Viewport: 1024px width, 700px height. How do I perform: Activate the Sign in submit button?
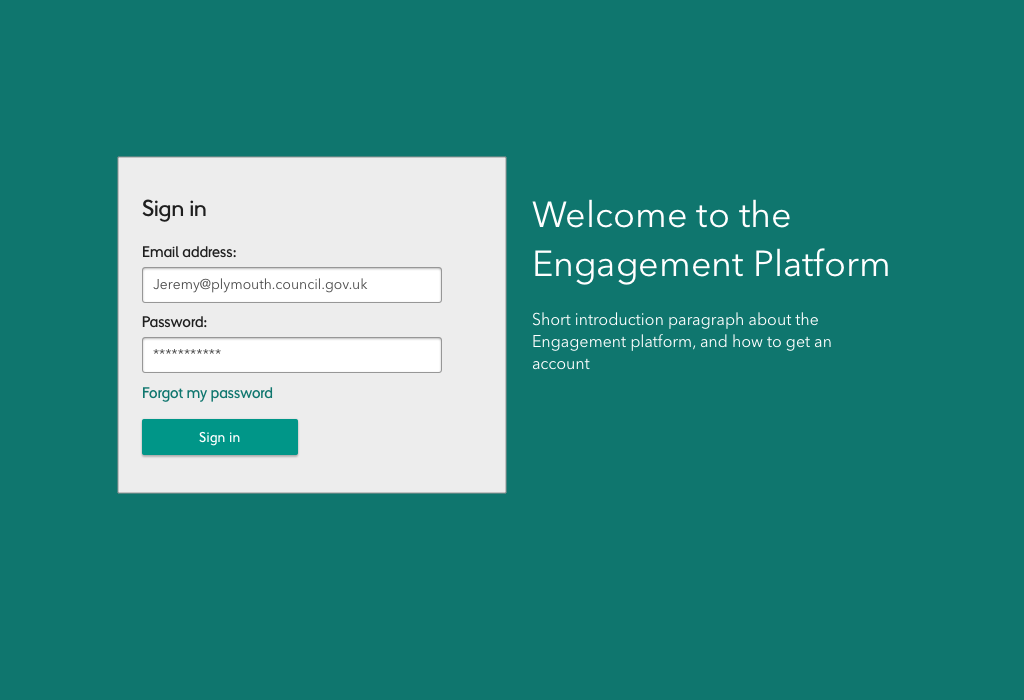(x=219, y=437)
